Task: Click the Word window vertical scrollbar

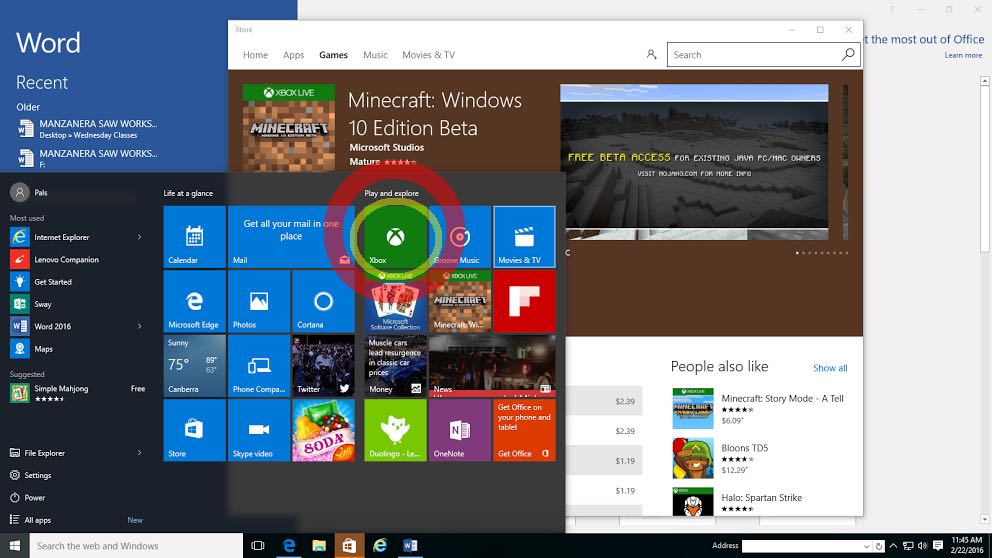Action: tap(984, 301)
